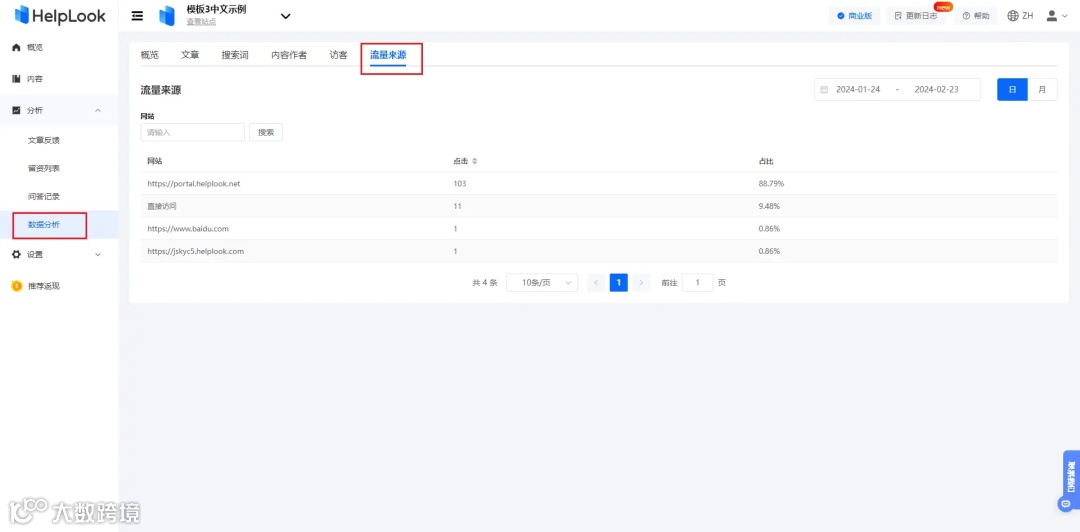This screenshot has height=532, width=1080.
Task: Click the https://portal.helplook.net row
Action: tap(599, 184)
